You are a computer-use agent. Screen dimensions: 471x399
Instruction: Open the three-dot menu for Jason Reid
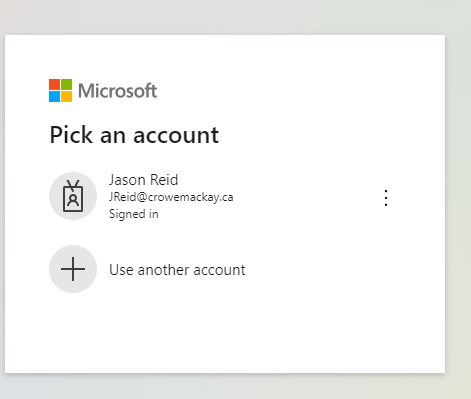[386, 198]
